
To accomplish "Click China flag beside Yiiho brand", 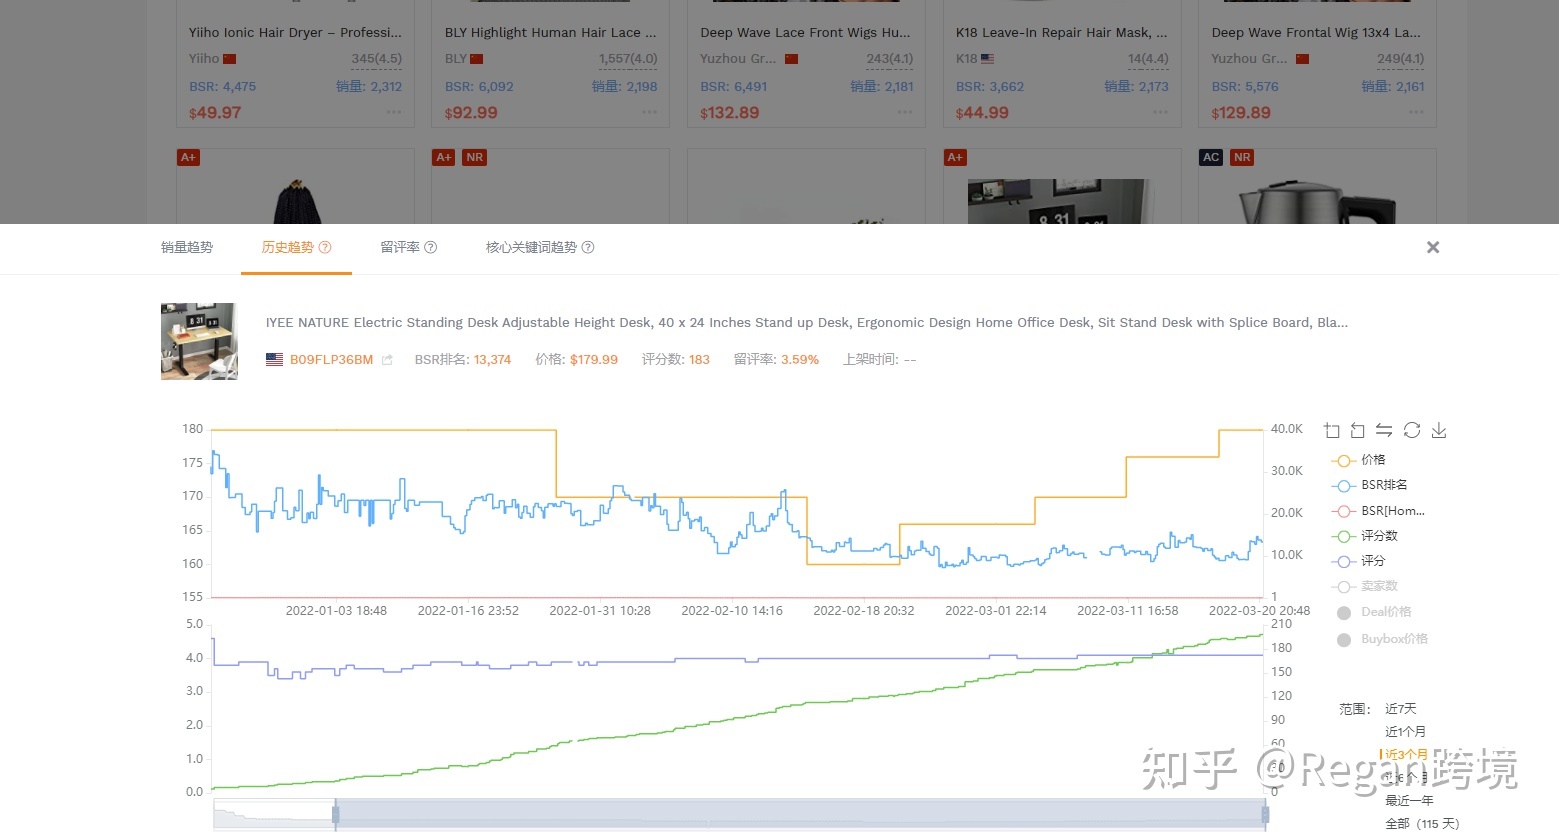I will 230,59.
